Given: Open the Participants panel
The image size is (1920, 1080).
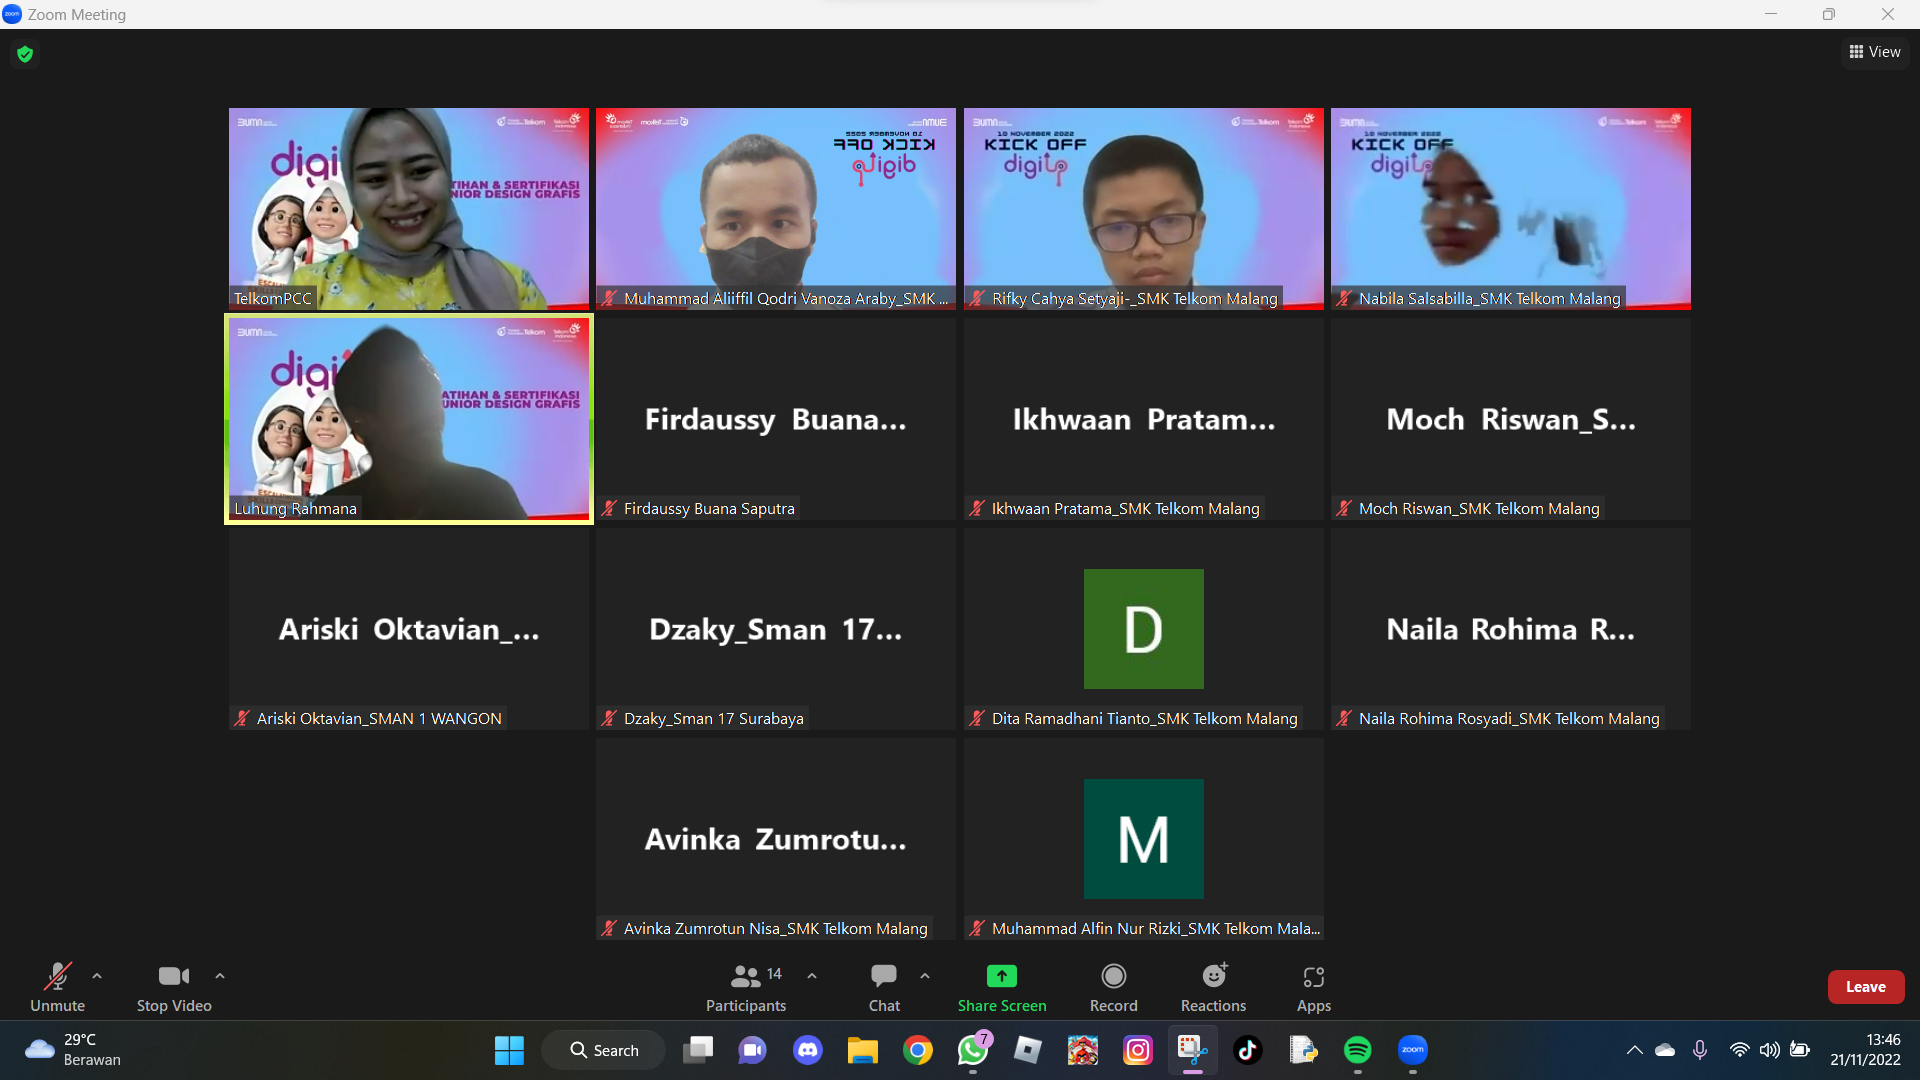Looking at the screenshot, I should (x=745, y=986).
